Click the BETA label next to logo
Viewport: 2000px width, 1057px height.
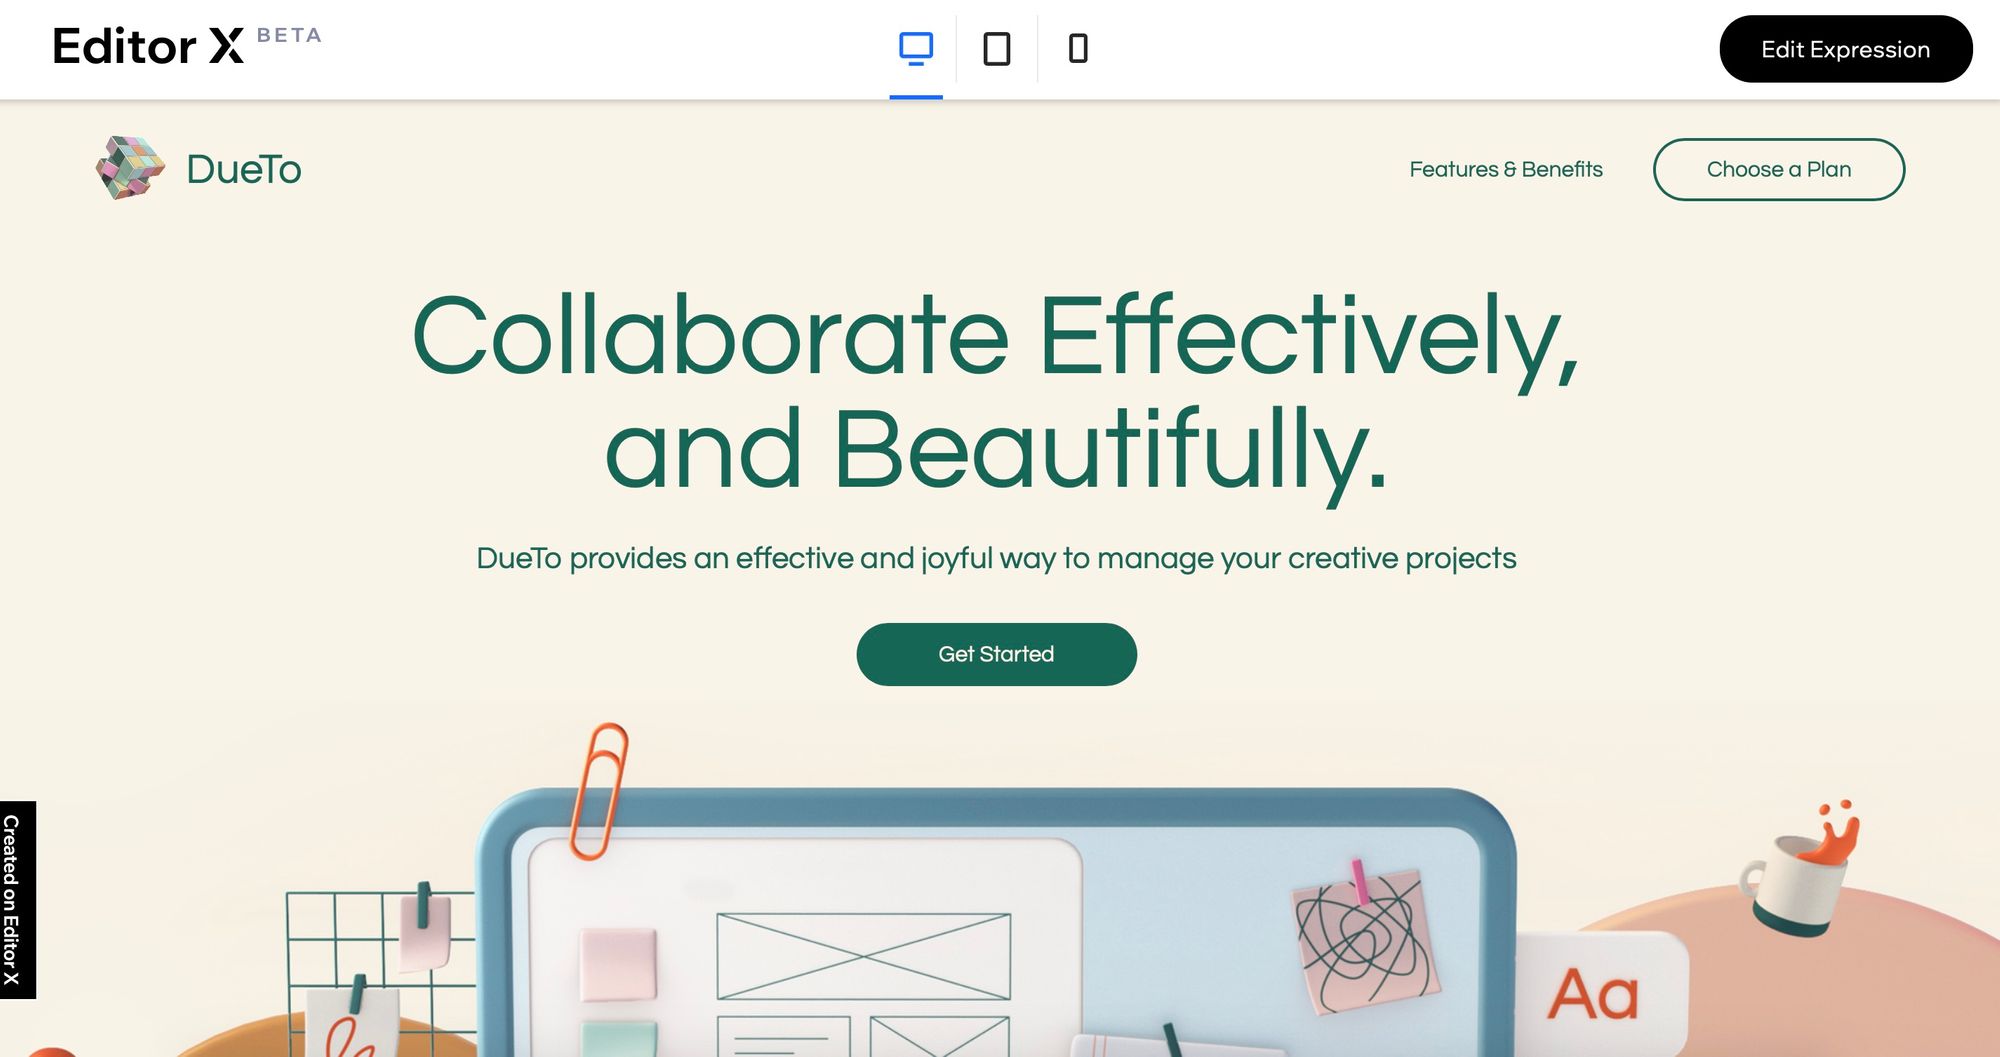289,35
